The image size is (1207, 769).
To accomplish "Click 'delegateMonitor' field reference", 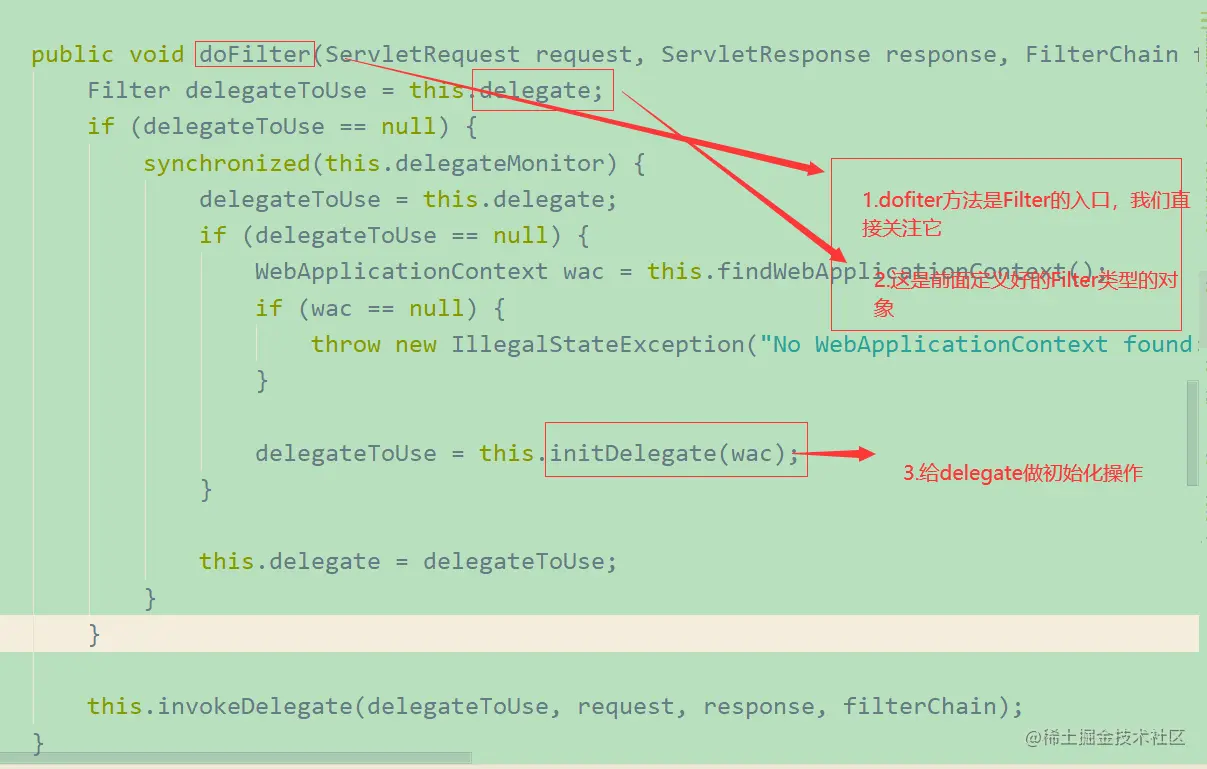I will (x=501, y=163).
